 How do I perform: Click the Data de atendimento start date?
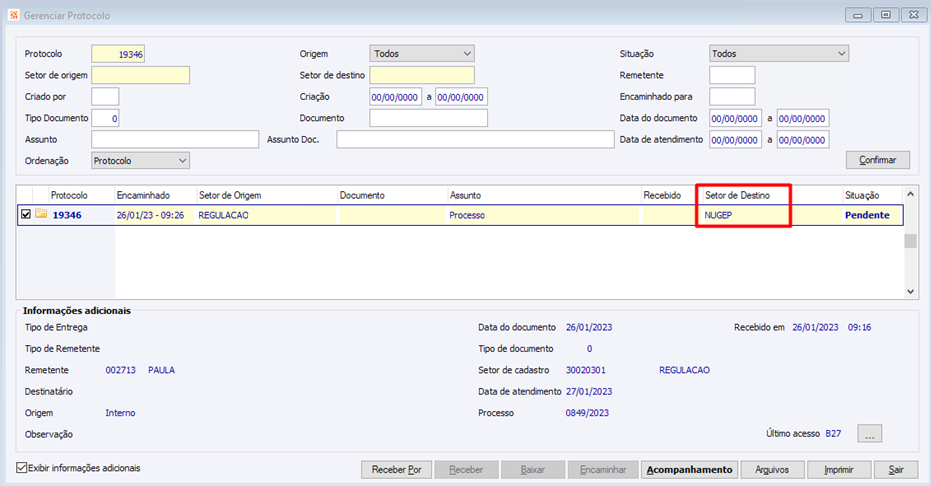pos(735,139)
